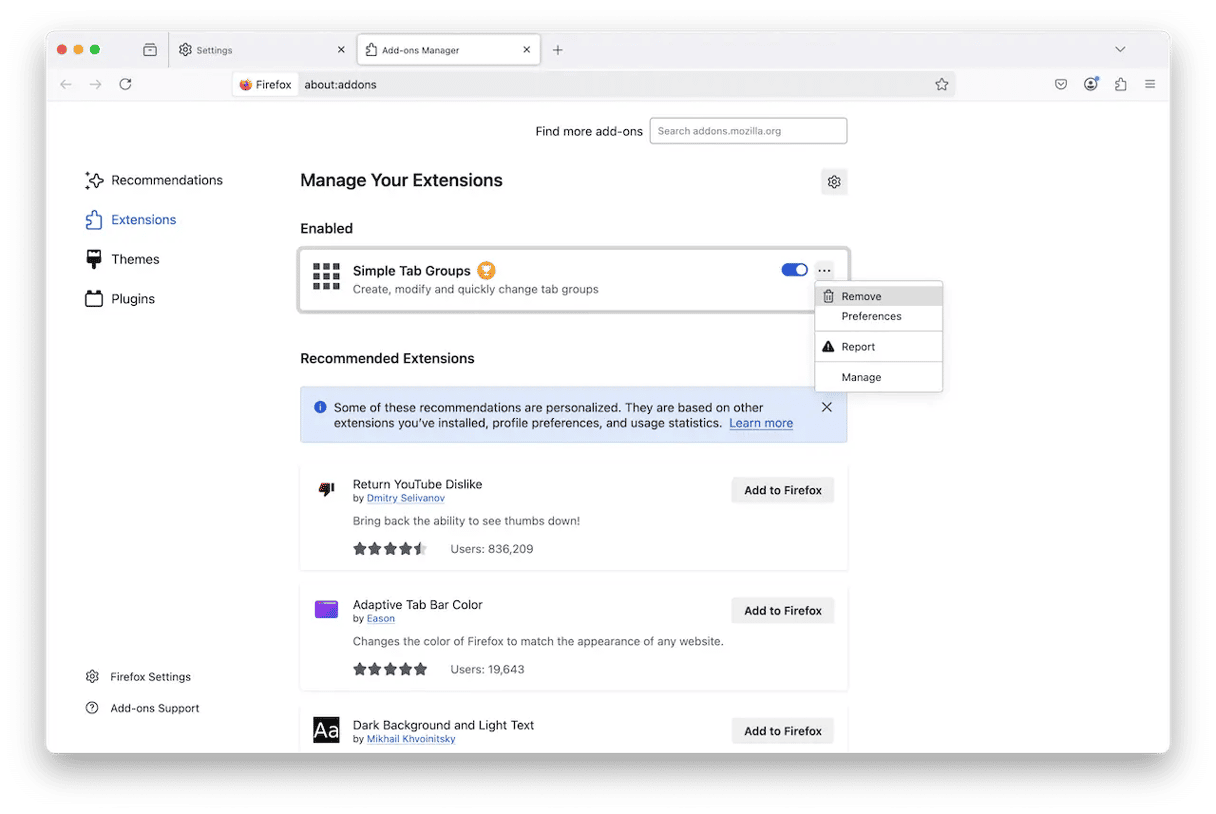Open the Add-ons Support link
The height and width of the screenshot is (814, 1216).
[142, 708]
